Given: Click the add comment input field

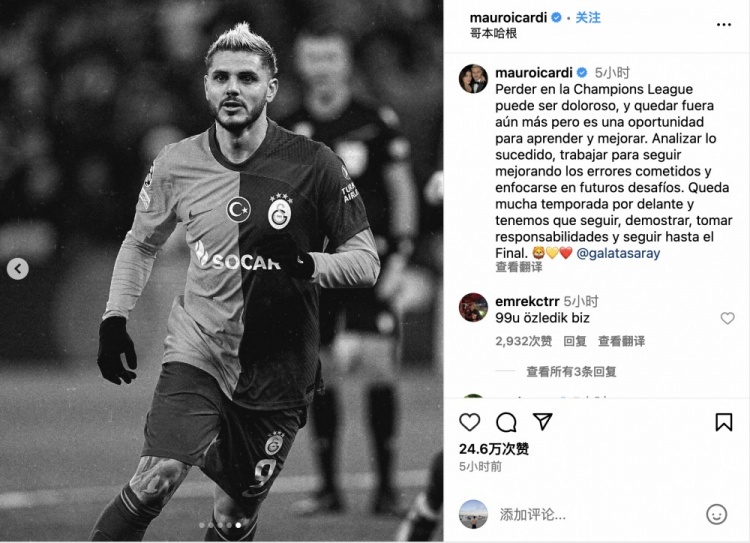Looking at the screenshot, I should point(598,514).
